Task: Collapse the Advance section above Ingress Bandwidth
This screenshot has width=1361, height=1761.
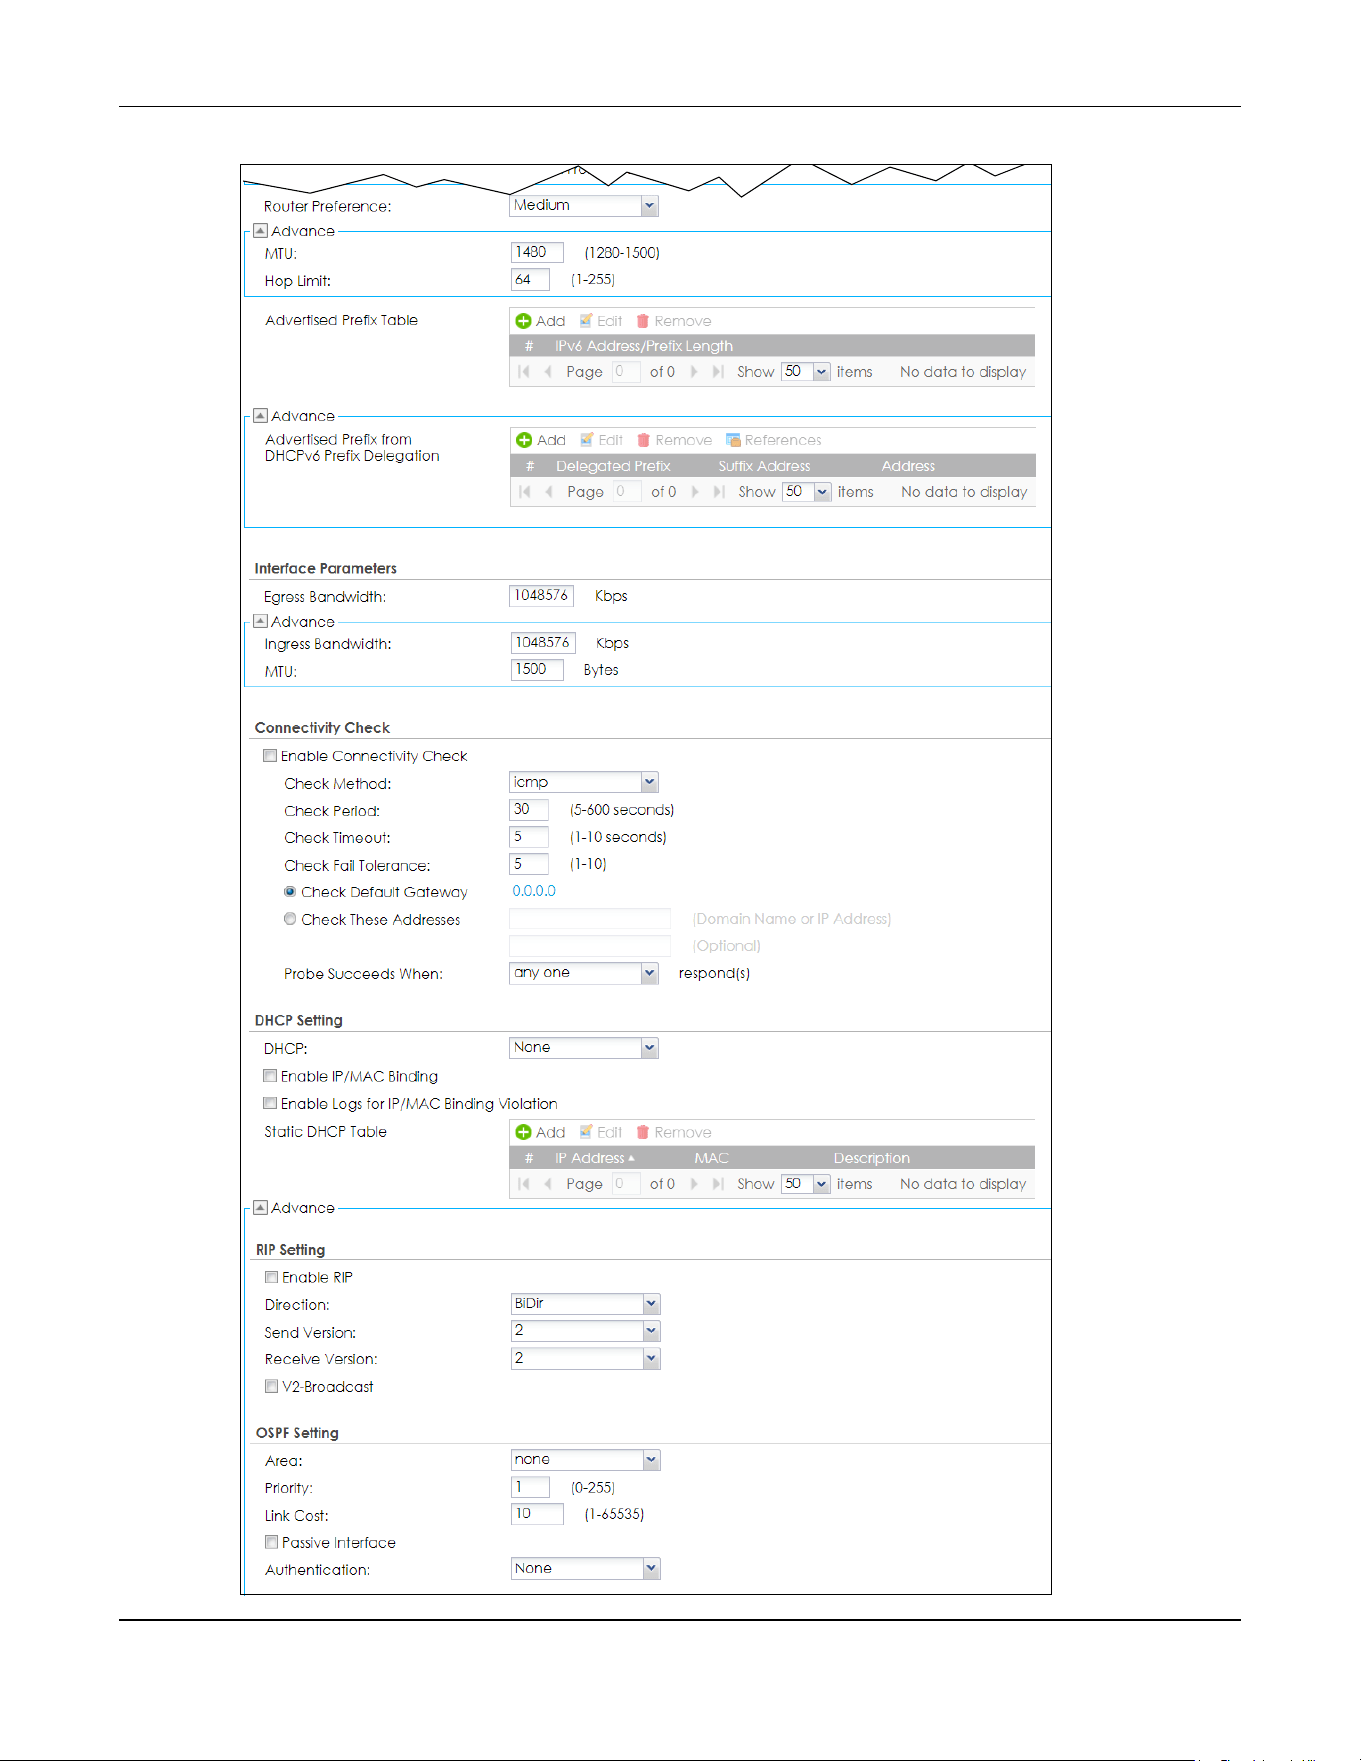Action: pyautogui.click(x=260, y=621)
